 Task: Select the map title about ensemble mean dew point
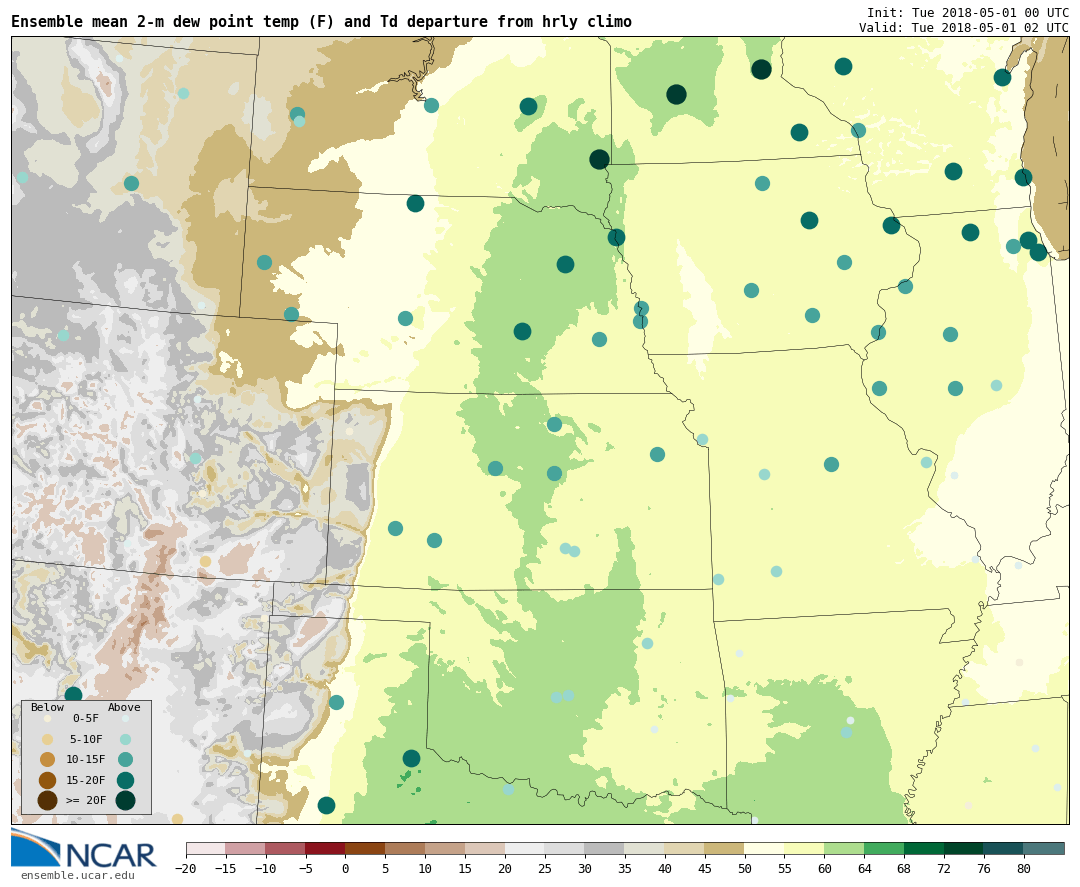(x=321, y=21)
